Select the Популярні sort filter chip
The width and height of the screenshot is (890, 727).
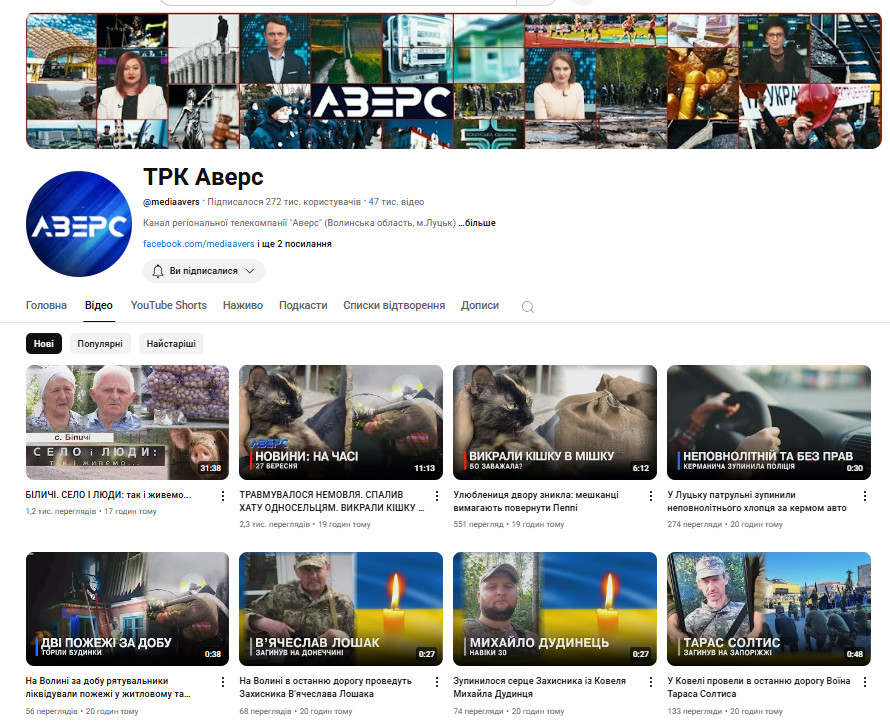click(x=100, y=344)
